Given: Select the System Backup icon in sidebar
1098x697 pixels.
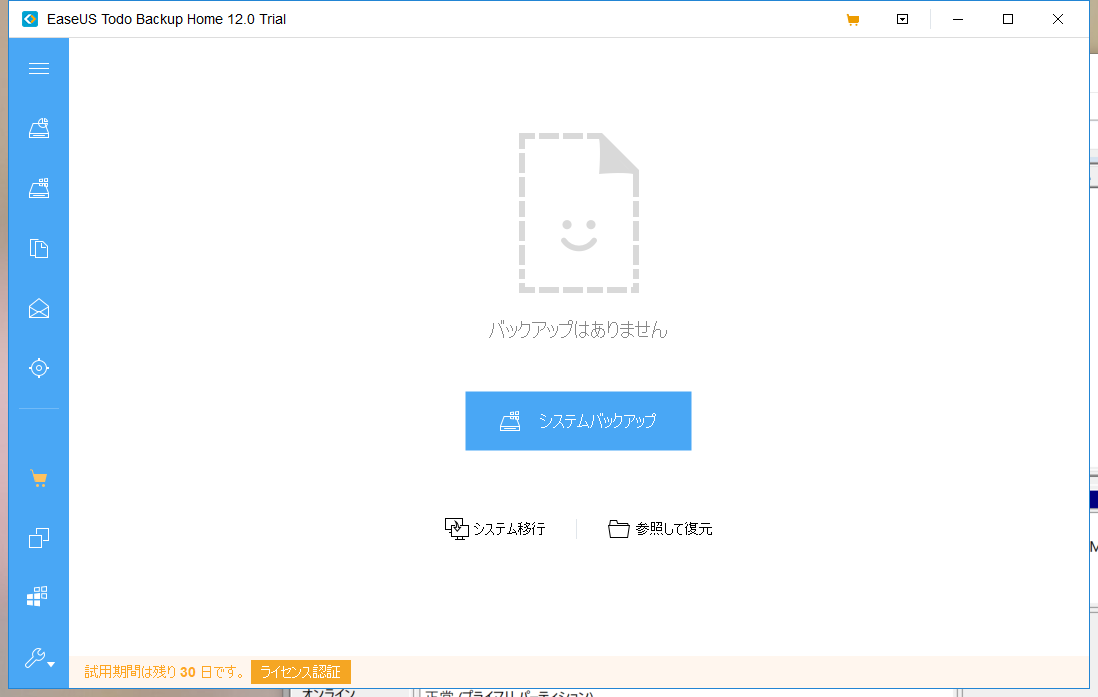Looking at the screenshot, I should [38, 127].
